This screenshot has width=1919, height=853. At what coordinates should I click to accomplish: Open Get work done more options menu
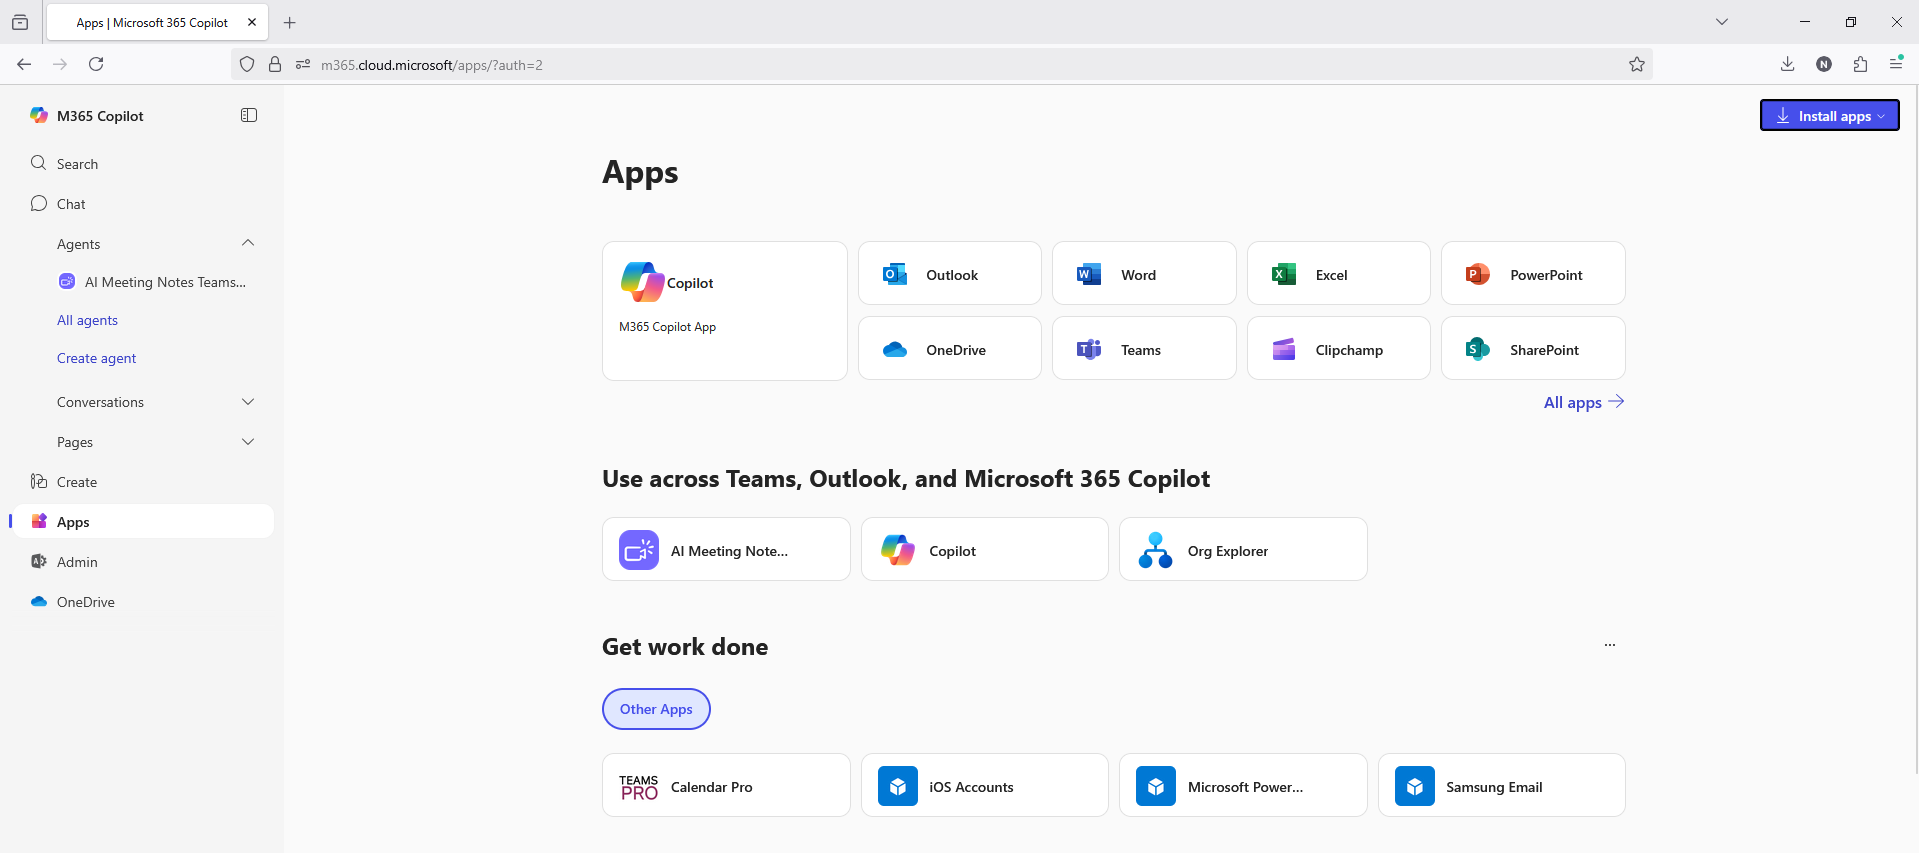(1609, 645)
